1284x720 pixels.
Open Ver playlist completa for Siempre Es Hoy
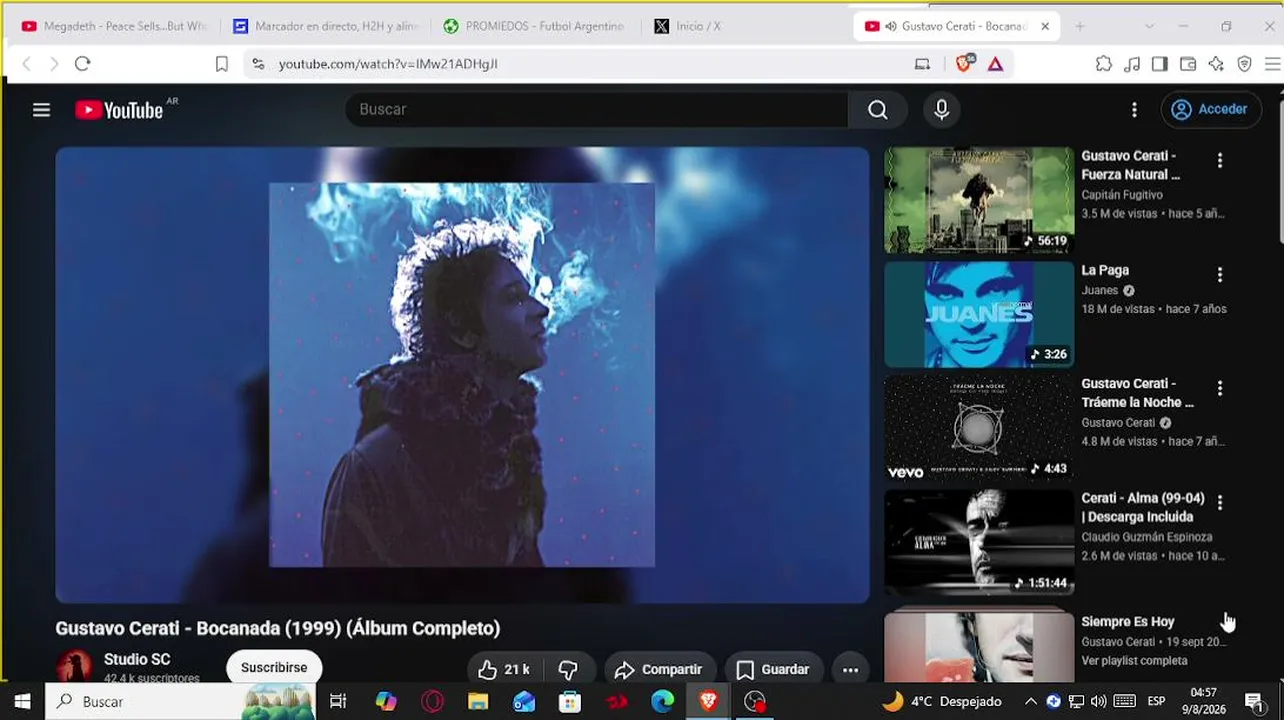coord(1134,661)
